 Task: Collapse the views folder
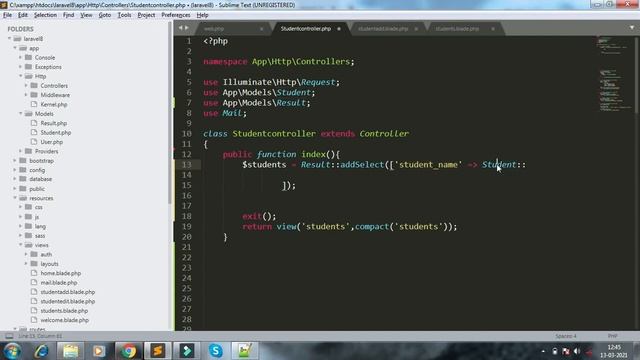[x=21, y=245]
